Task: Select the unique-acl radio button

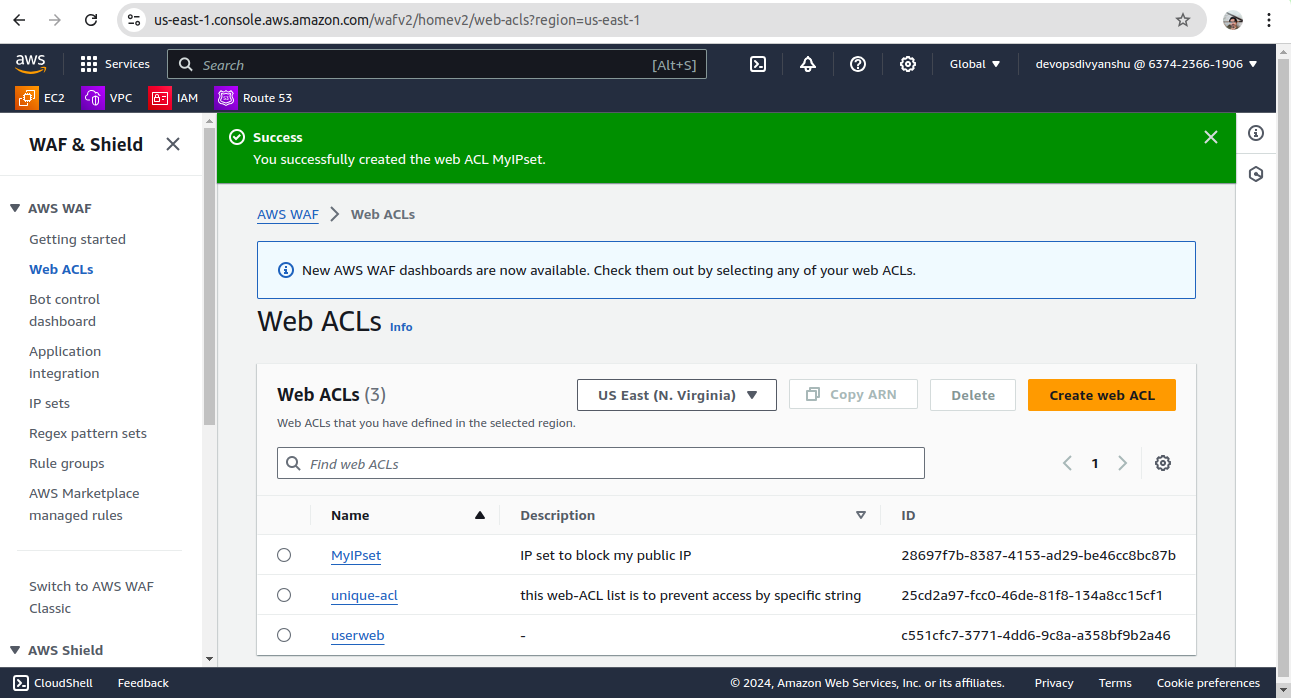Action: [x=284, y=595]
